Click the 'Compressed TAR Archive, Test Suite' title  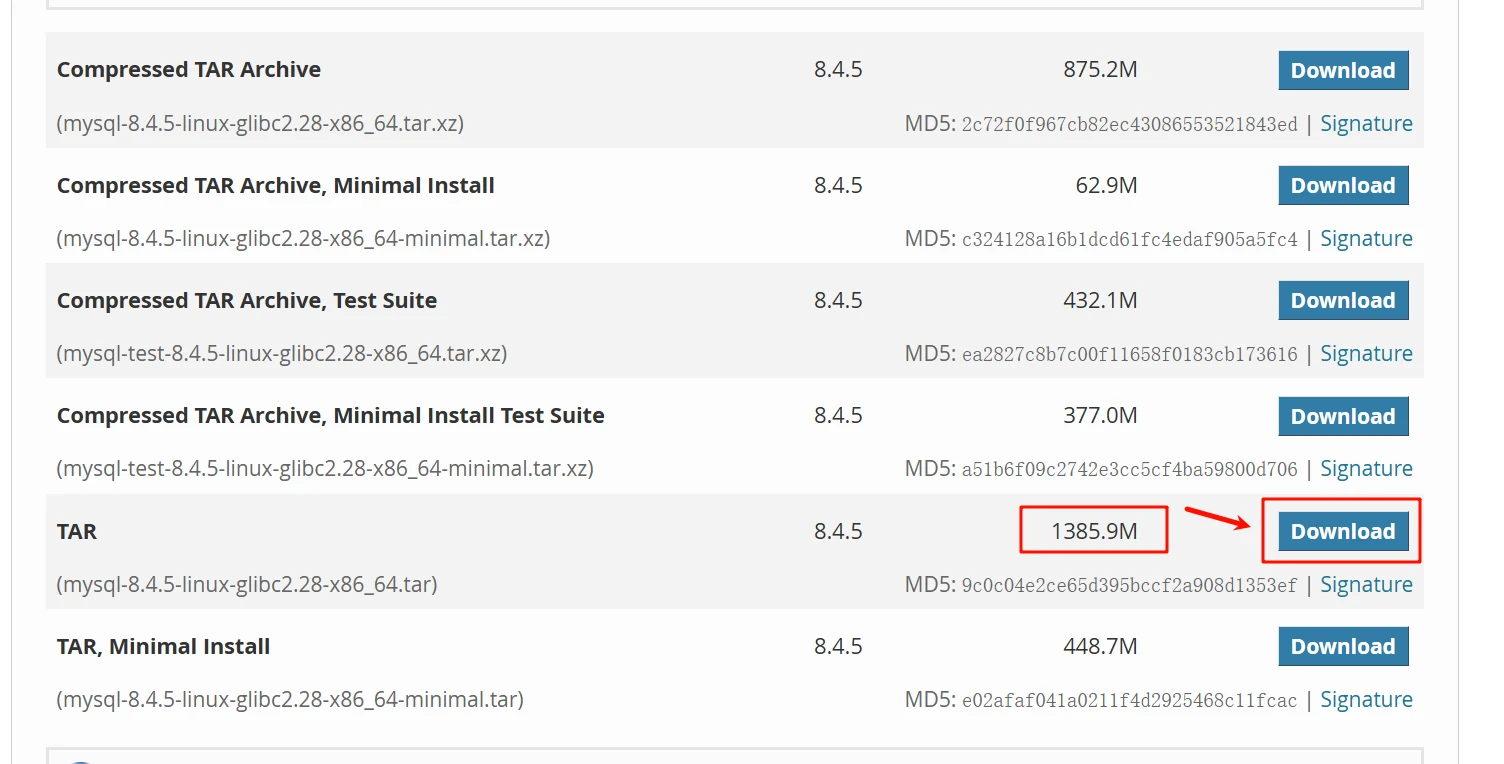point(247,301)
